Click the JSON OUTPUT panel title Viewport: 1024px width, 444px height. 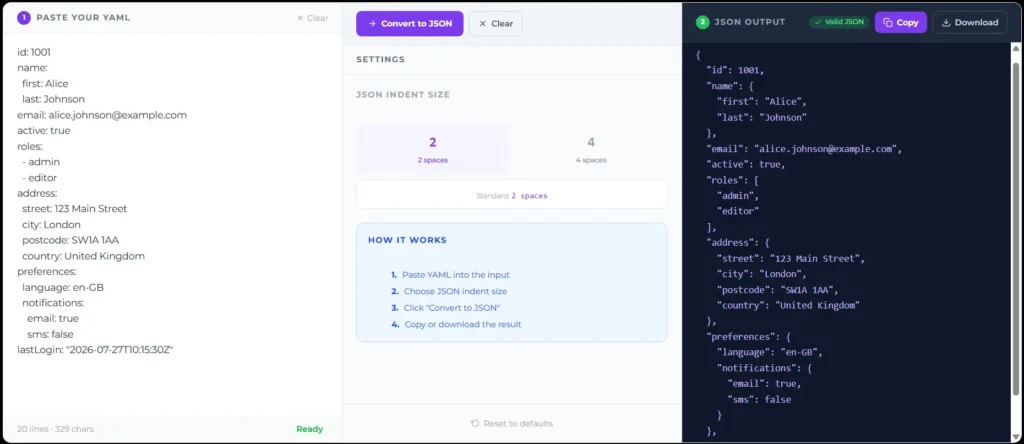point(750,22)
